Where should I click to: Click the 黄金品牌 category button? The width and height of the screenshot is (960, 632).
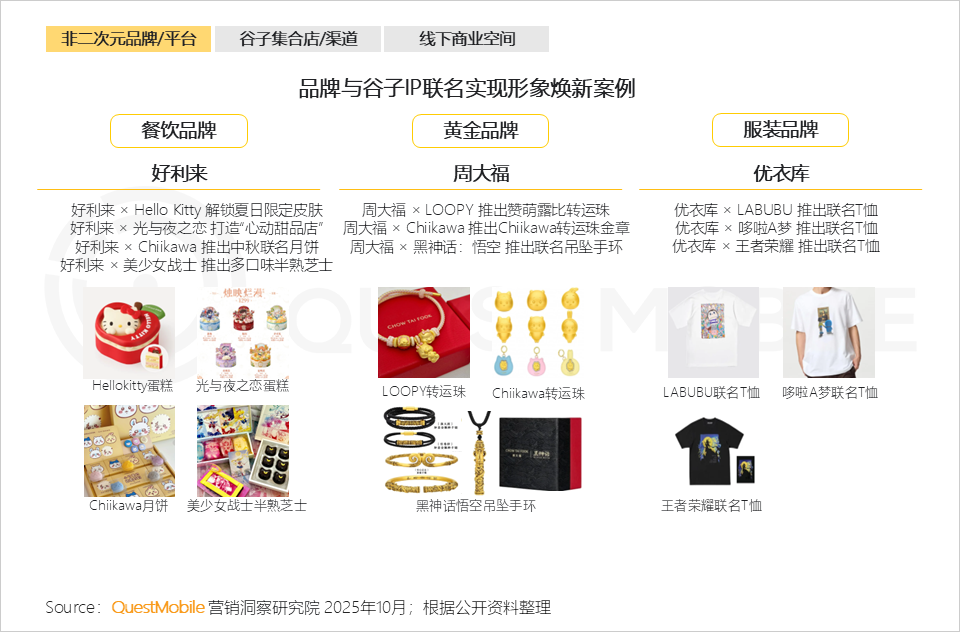(481, 130)
